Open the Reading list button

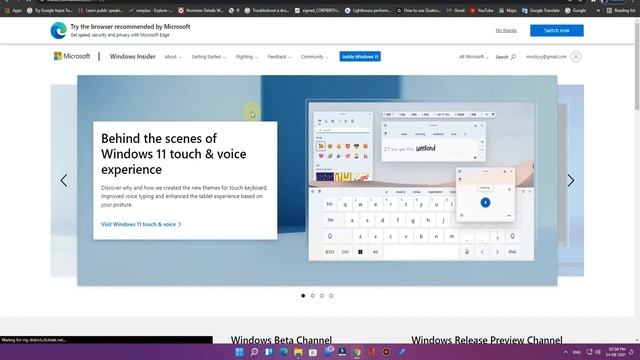(620, 11)
